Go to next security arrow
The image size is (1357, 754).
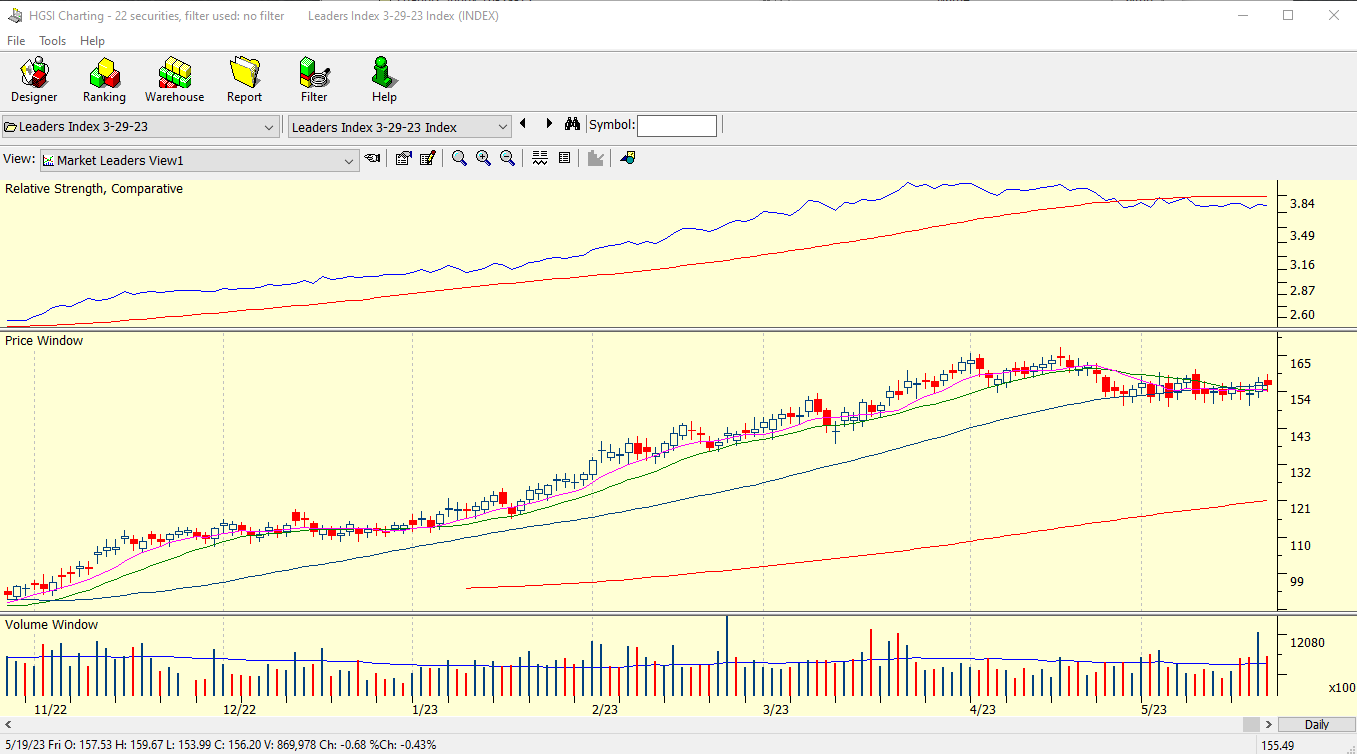click(x=549, y=124)
